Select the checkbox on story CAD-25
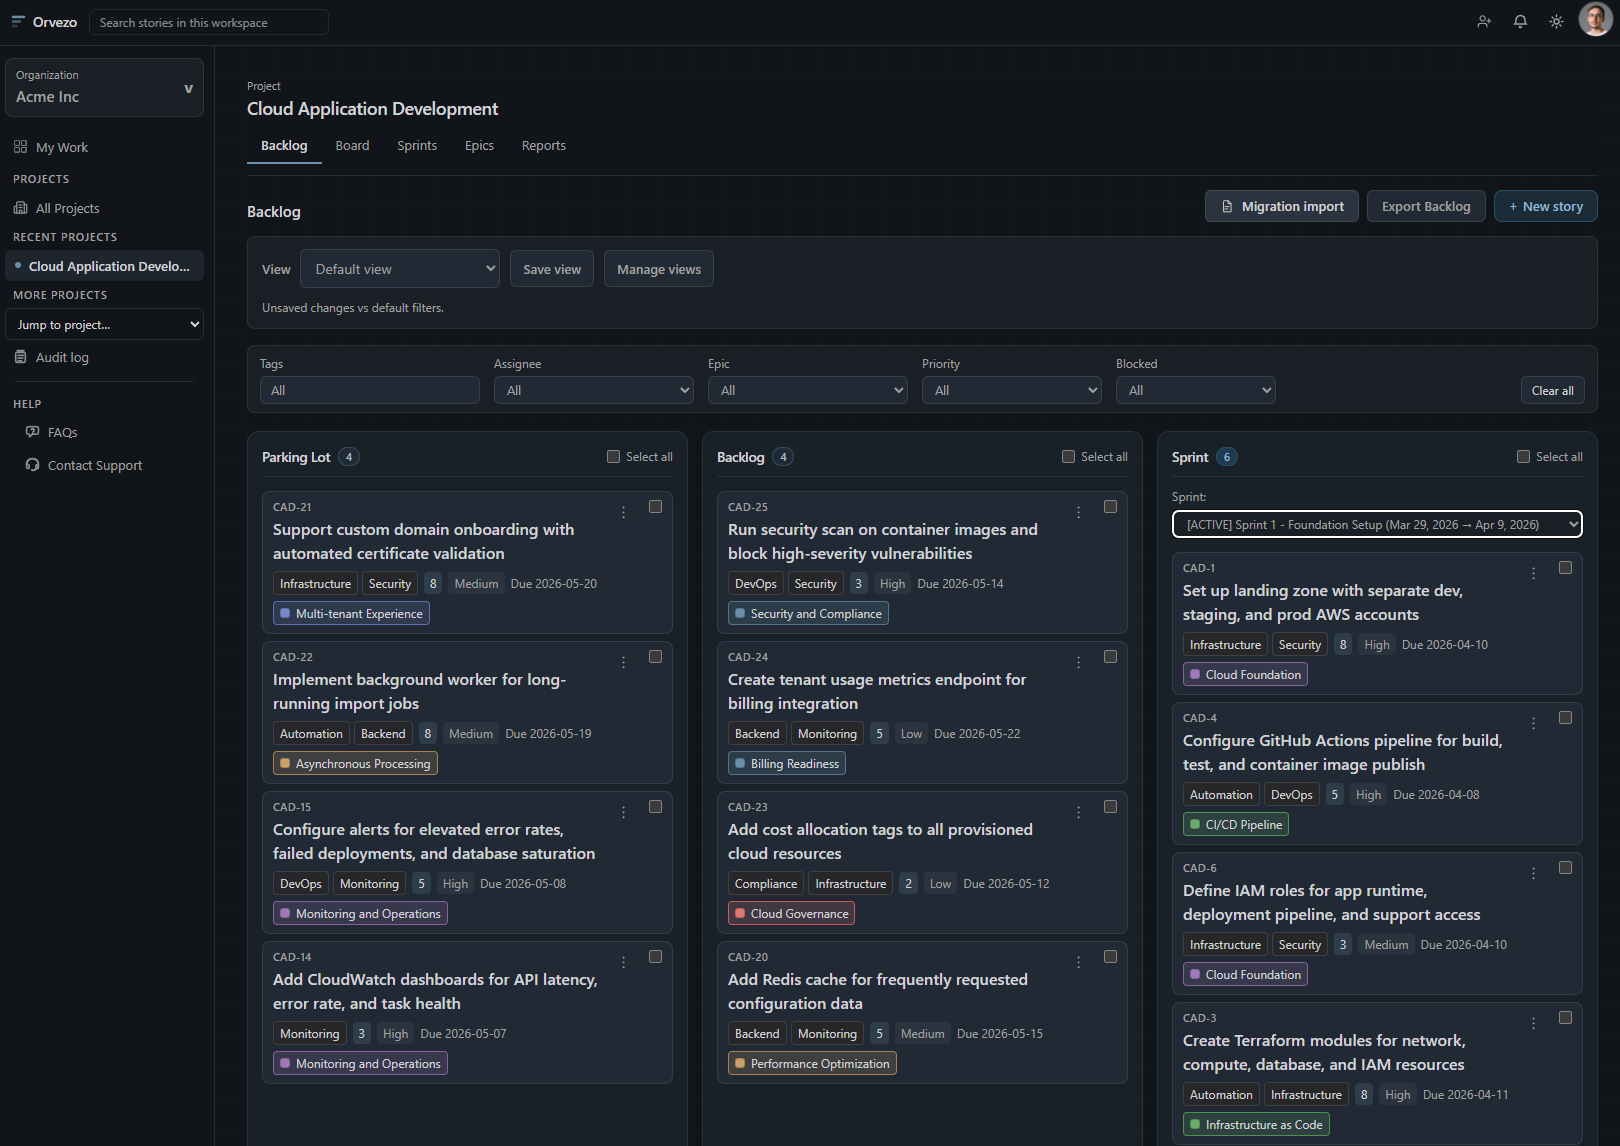The image size is (1620, 1146). click(x=1110, y=506)
